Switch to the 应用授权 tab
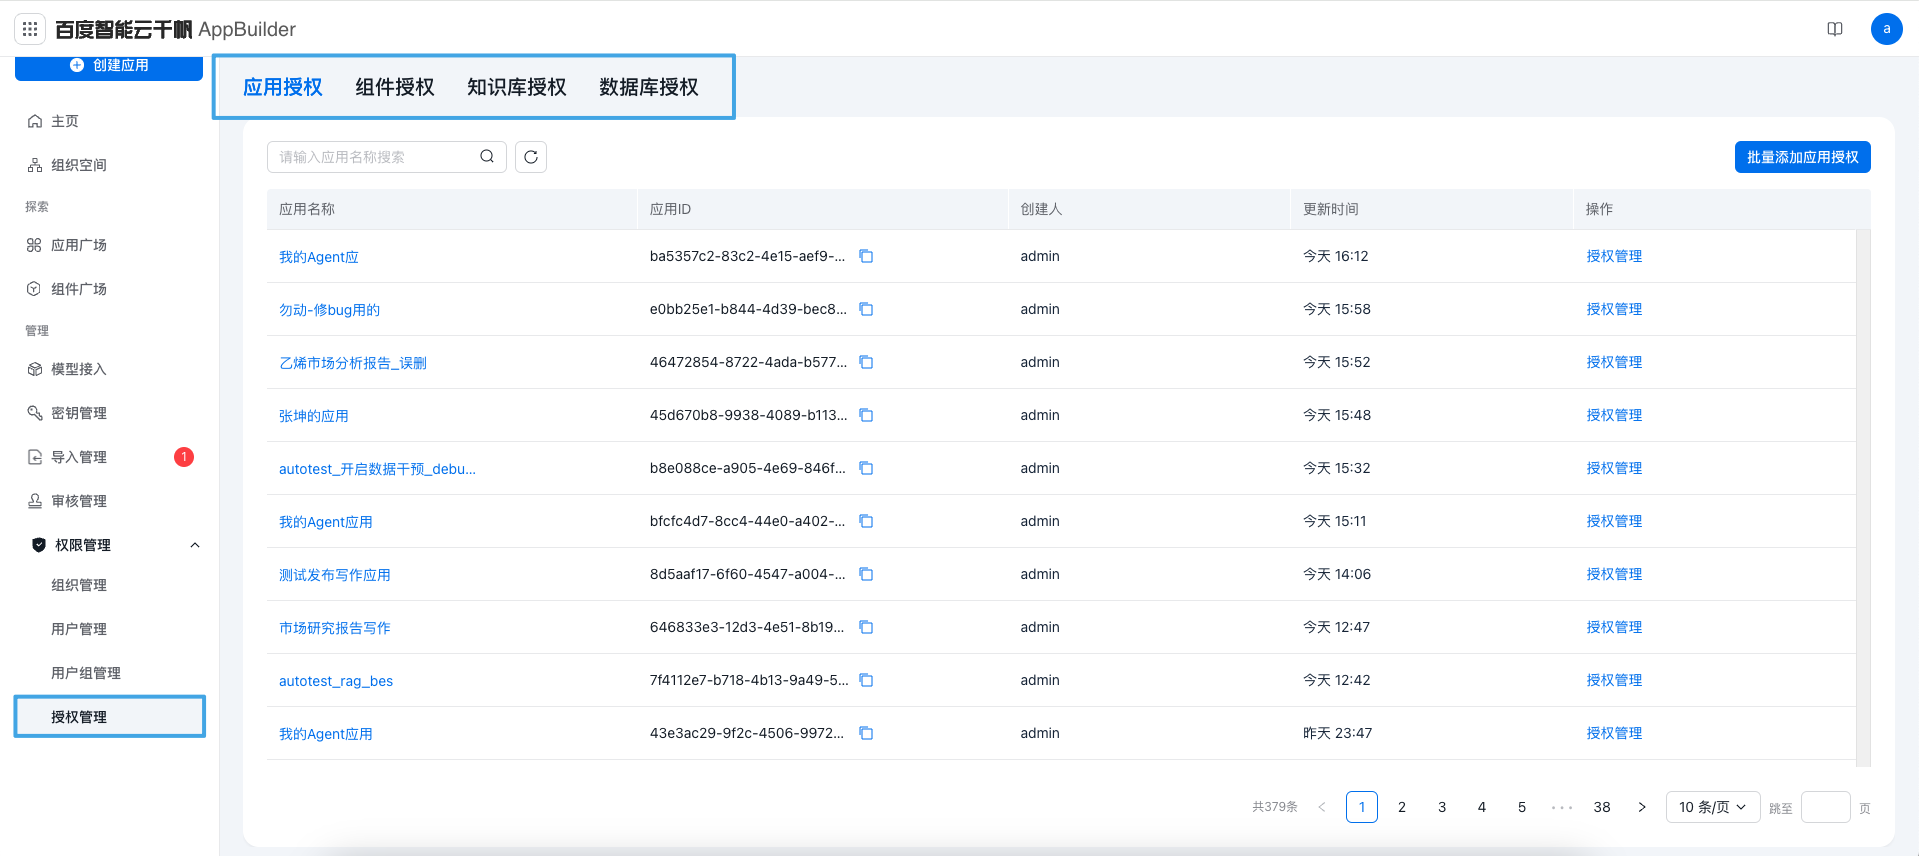 coord(283,87)
